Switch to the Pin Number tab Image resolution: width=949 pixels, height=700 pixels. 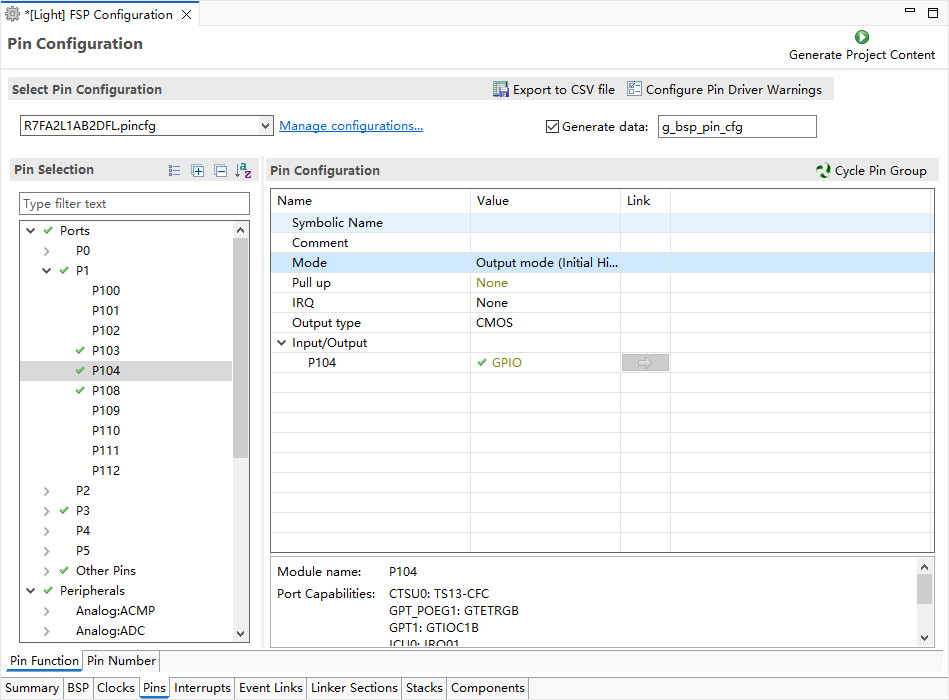pos(121,661)
